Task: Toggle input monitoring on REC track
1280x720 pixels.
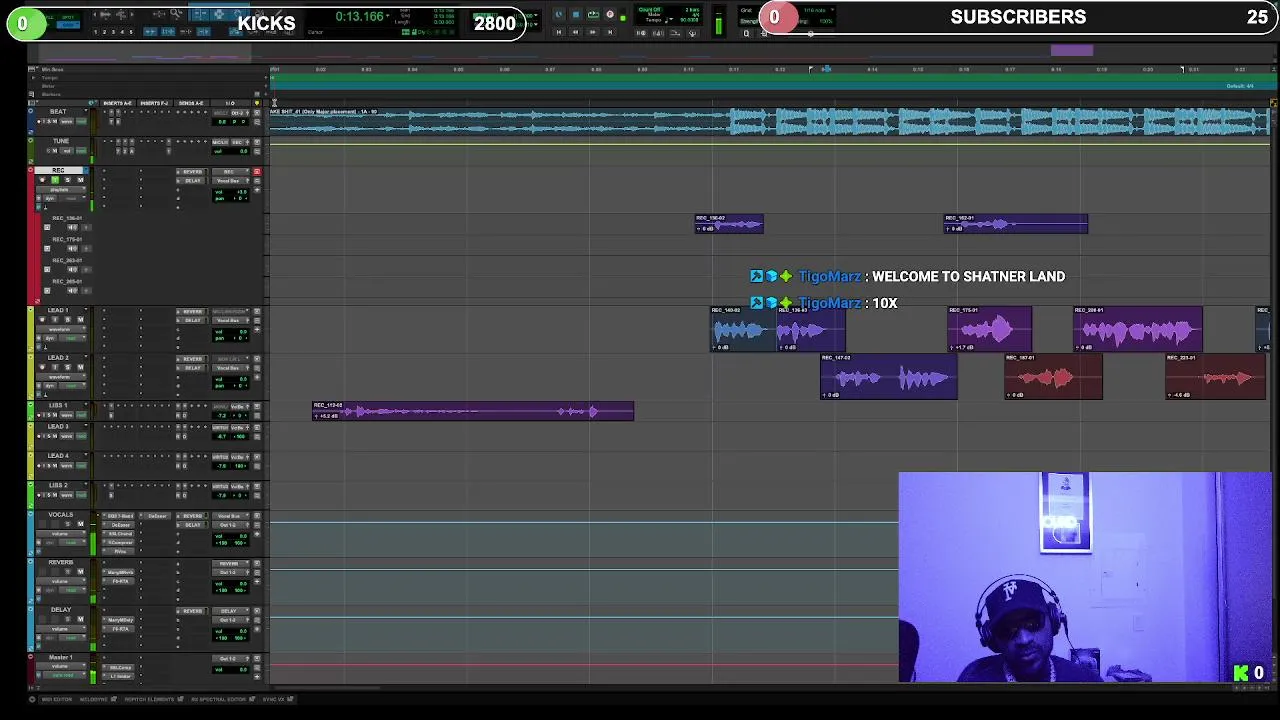Action: (x=55, y=180)
